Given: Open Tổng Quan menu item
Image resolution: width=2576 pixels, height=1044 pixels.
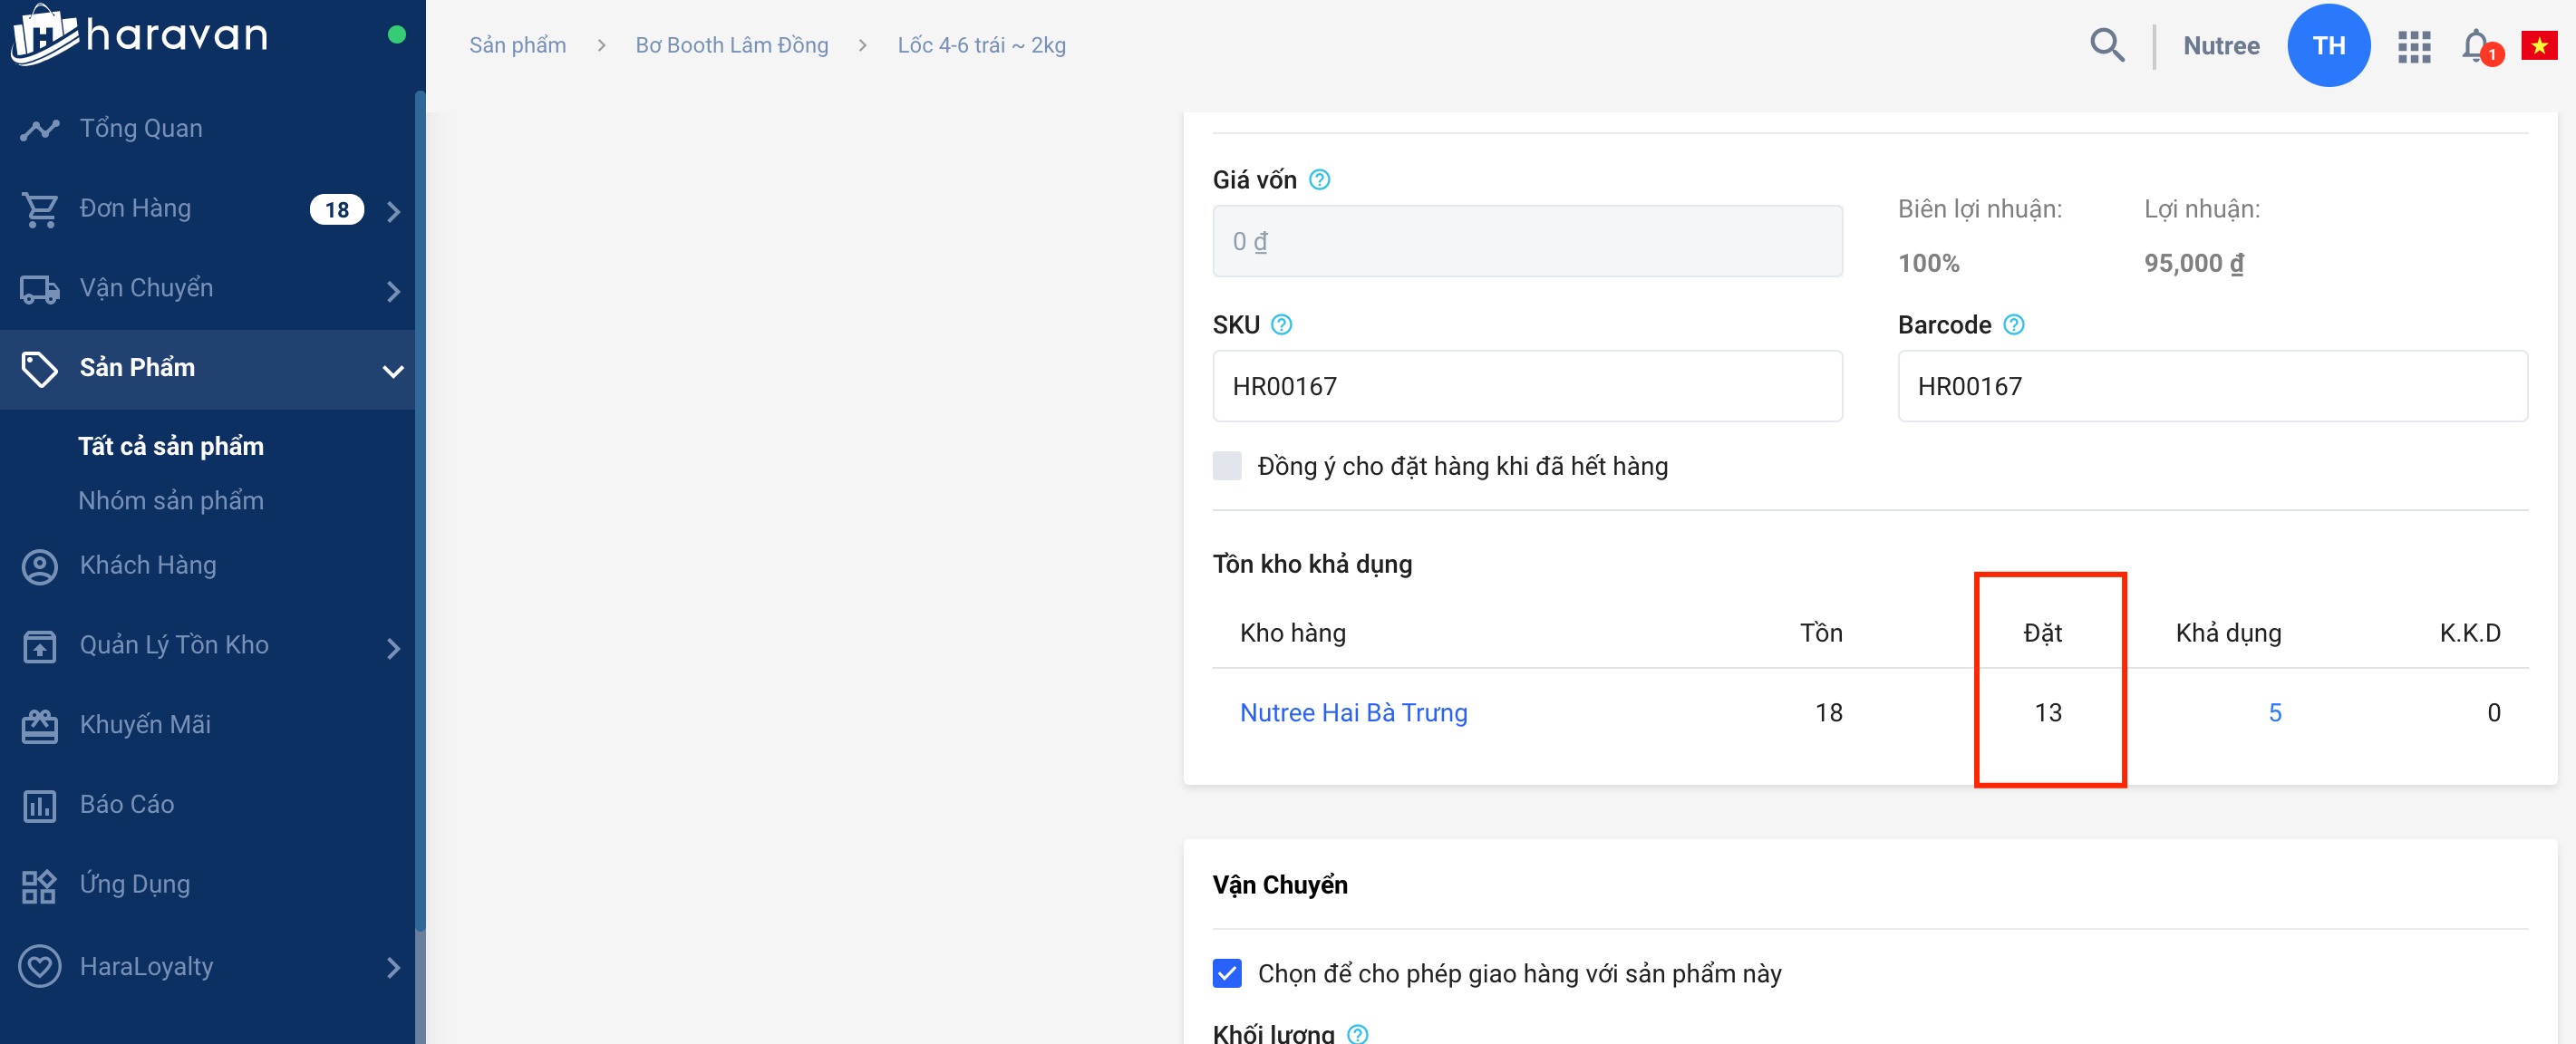Looking at the screenshot, I should click(207, 129).
